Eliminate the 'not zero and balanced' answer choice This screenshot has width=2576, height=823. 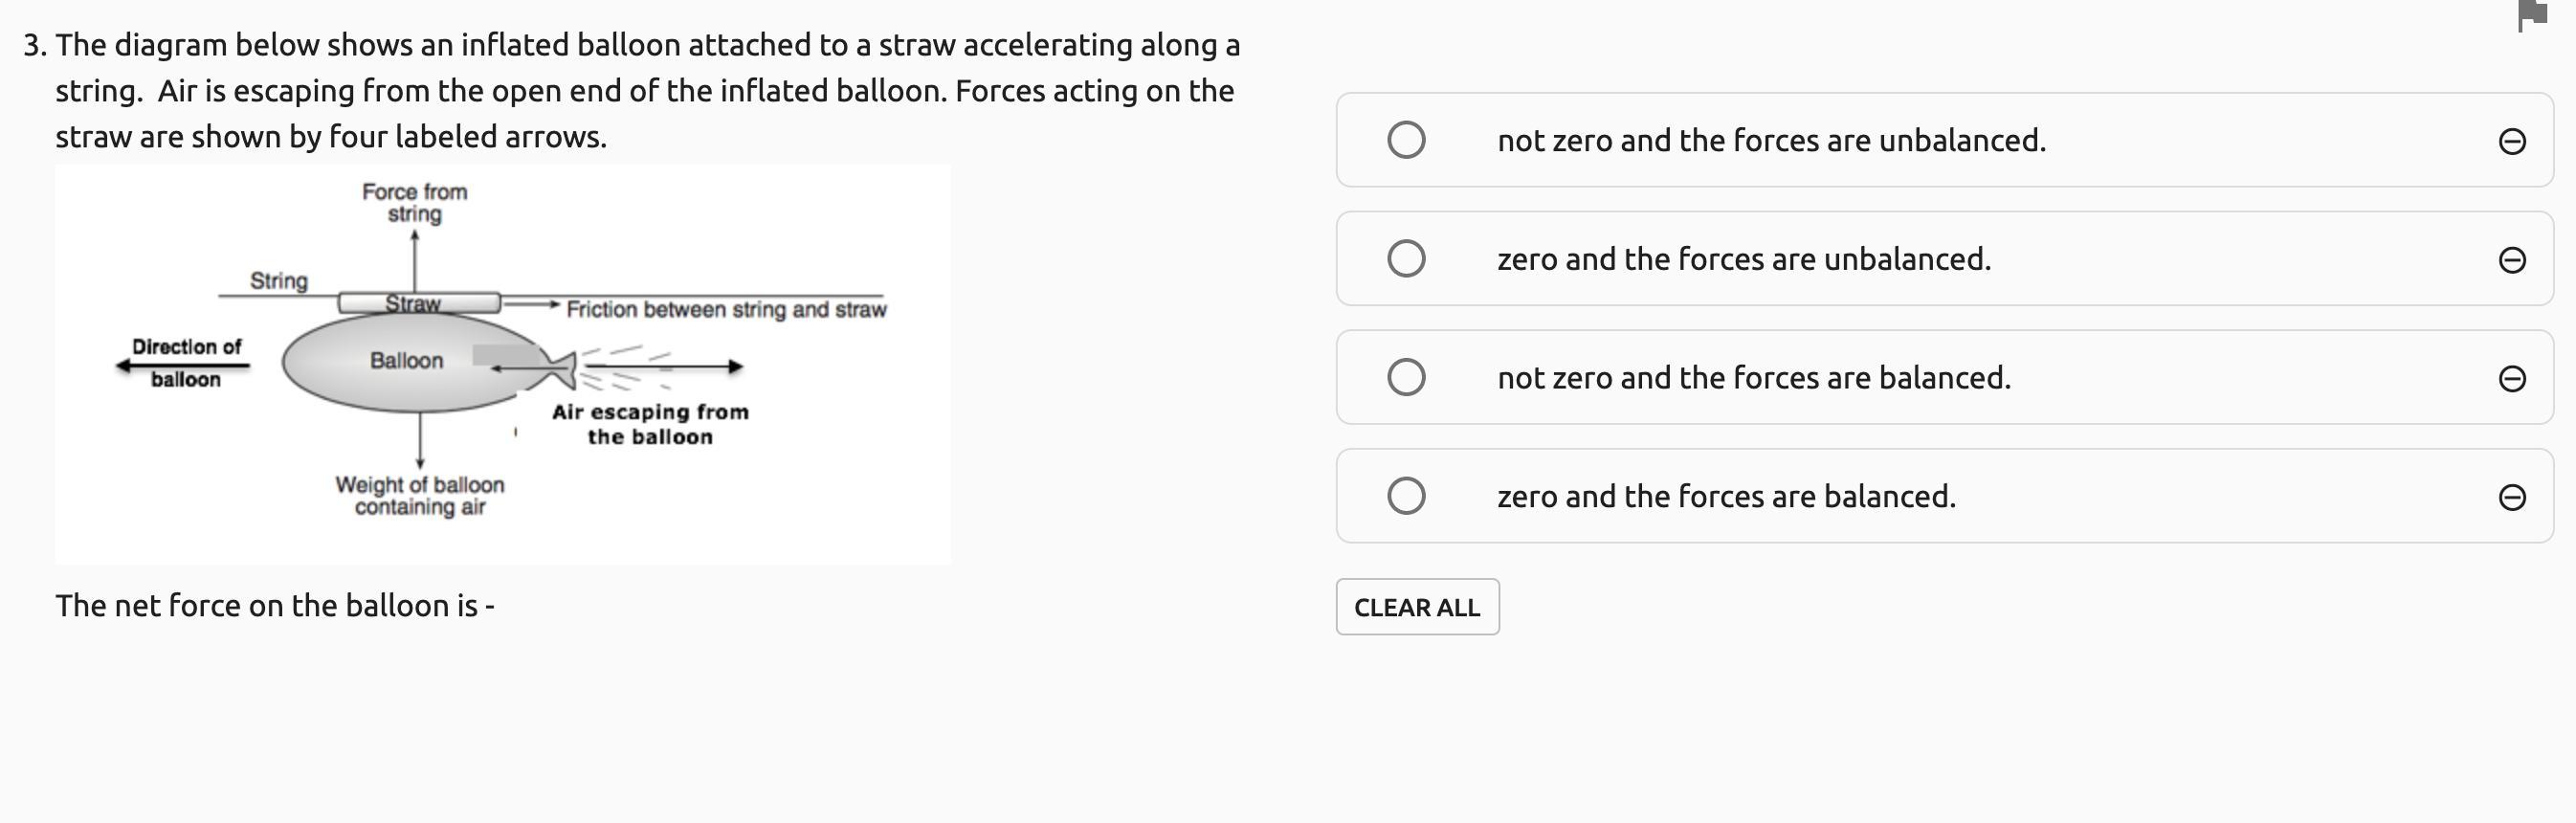(x=2511, y=378)
